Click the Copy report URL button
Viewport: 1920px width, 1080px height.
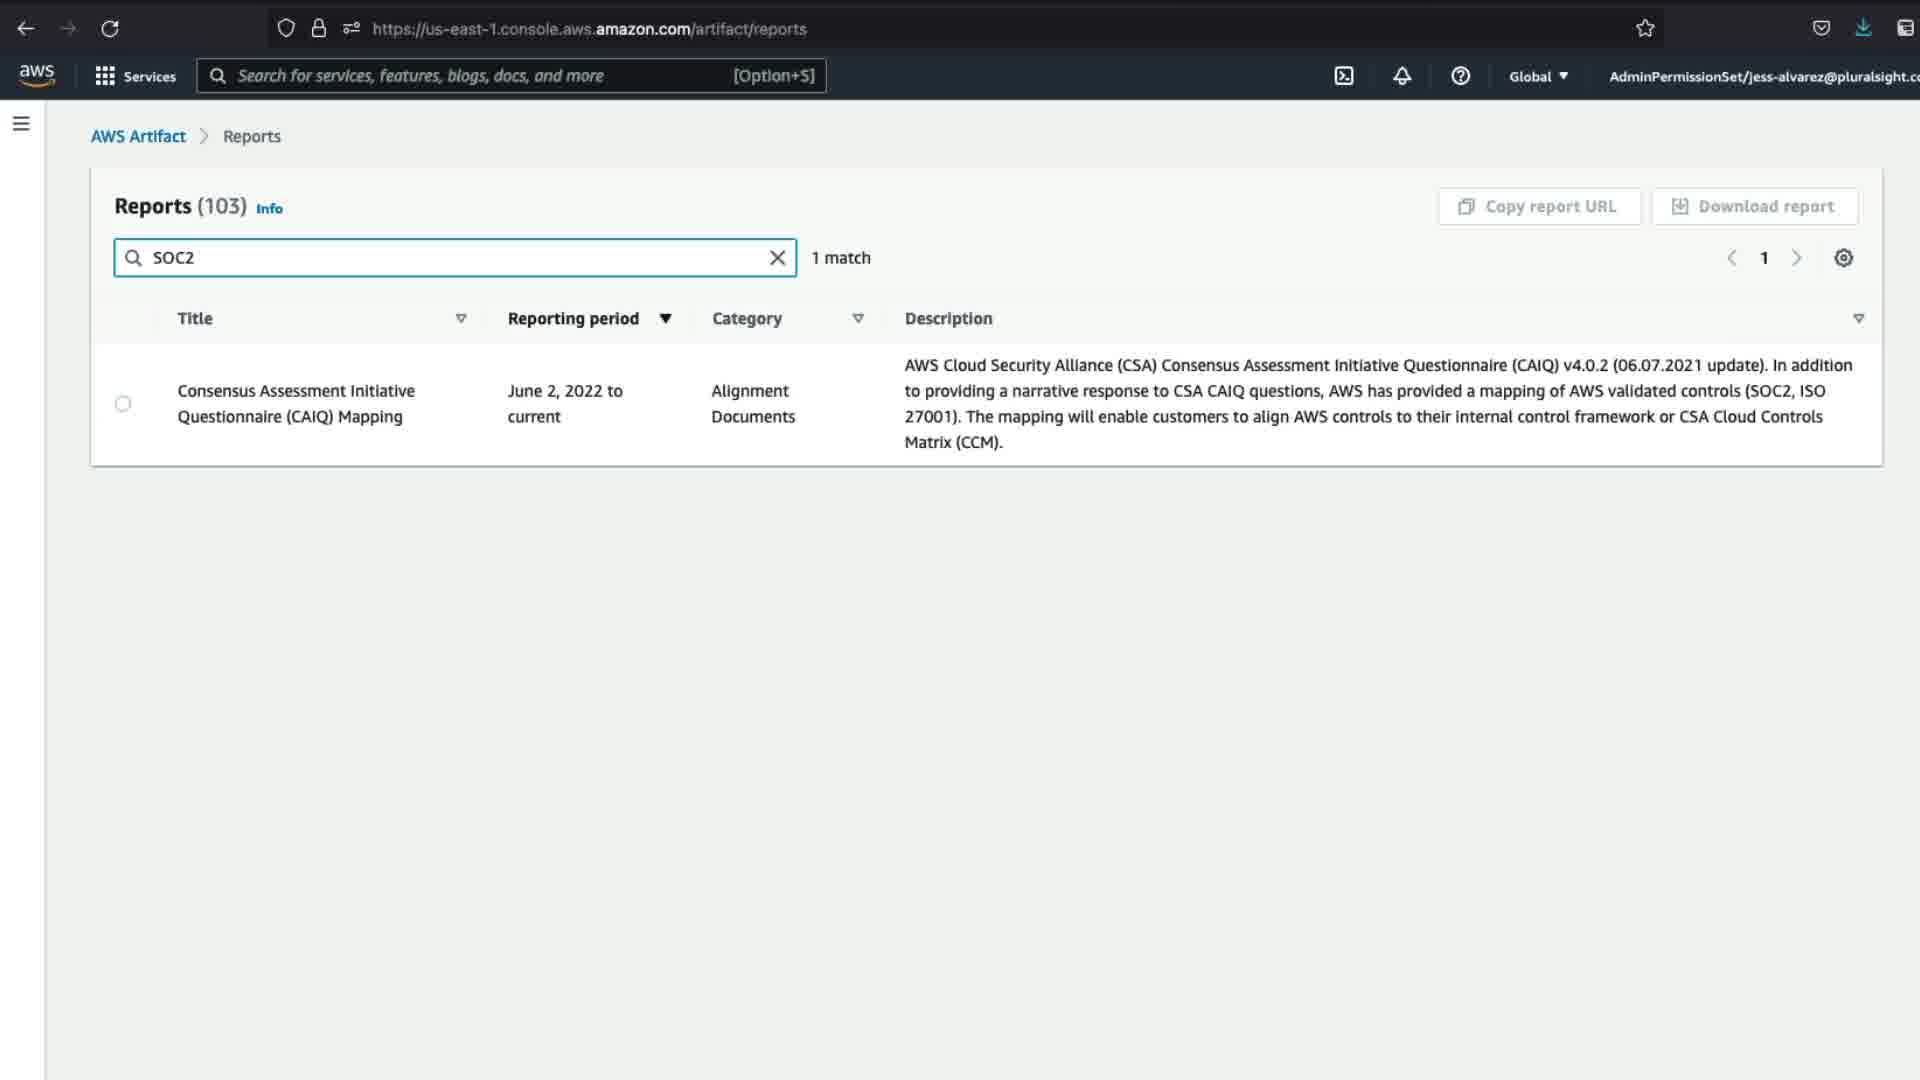[1538, 206]
